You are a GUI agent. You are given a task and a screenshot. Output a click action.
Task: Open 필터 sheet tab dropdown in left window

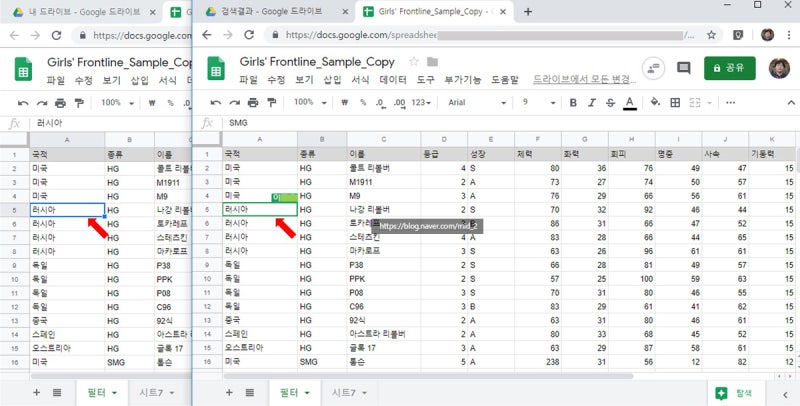(114, 393)
